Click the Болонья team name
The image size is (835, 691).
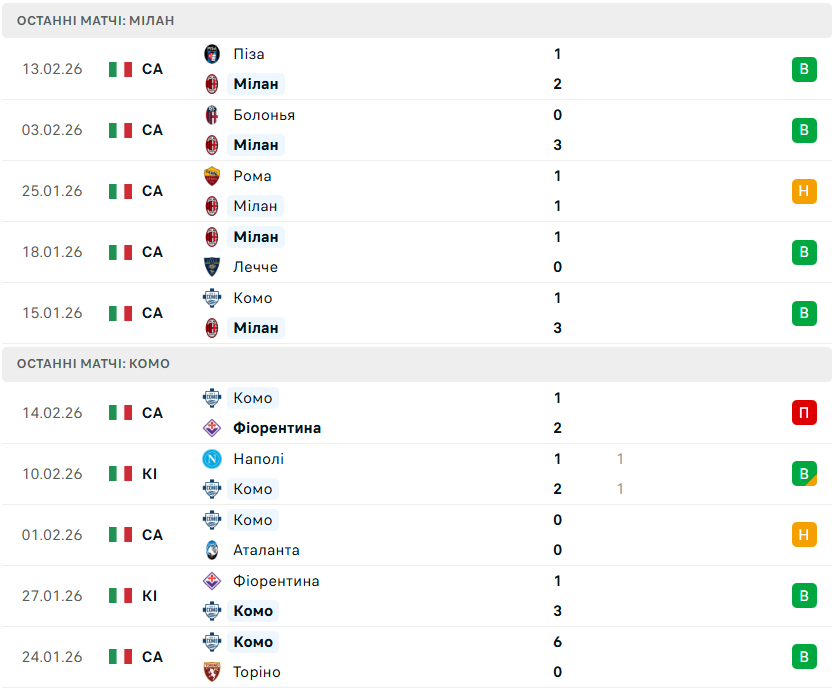click(264, 115)
